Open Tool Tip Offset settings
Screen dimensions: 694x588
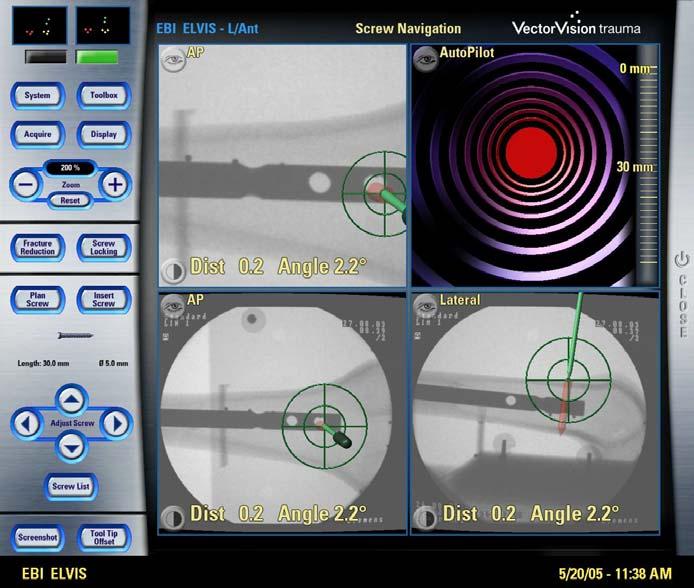(x=104, y=538)
